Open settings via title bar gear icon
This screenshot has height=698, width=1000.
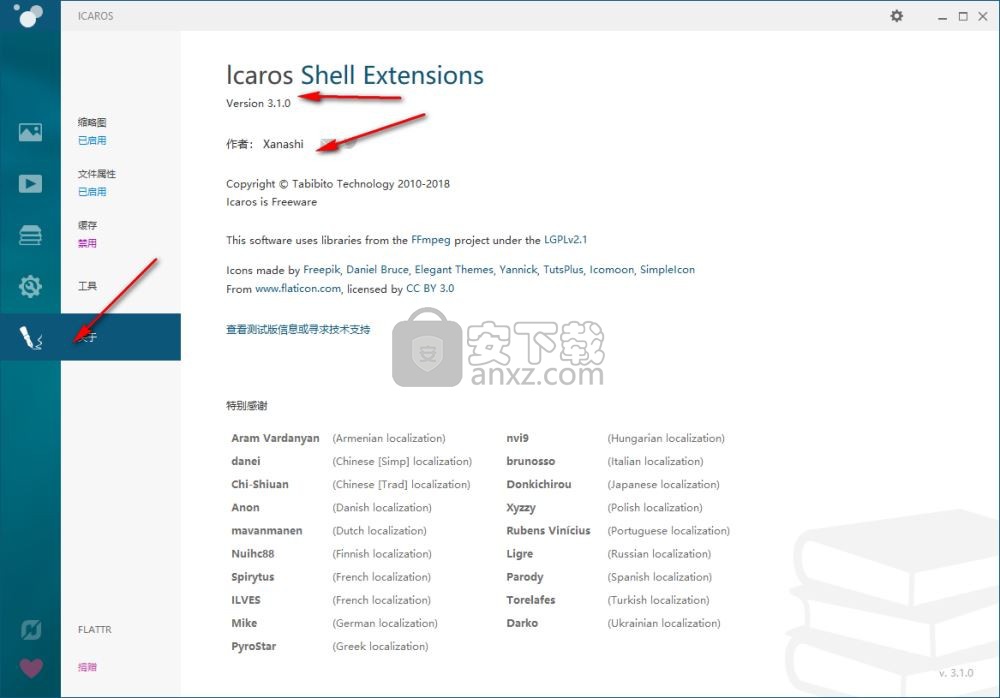coord(897,16)
